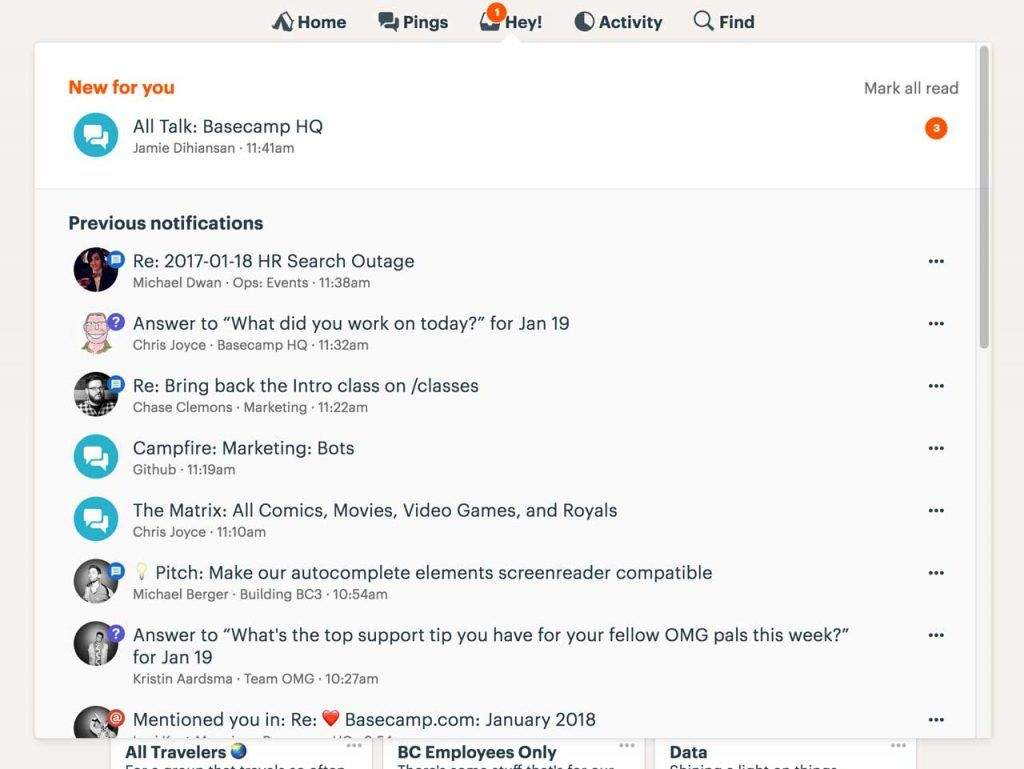Open options menu on All Travelers card
This screenshot has width=1024, height=769.
[x=354, y=745]
